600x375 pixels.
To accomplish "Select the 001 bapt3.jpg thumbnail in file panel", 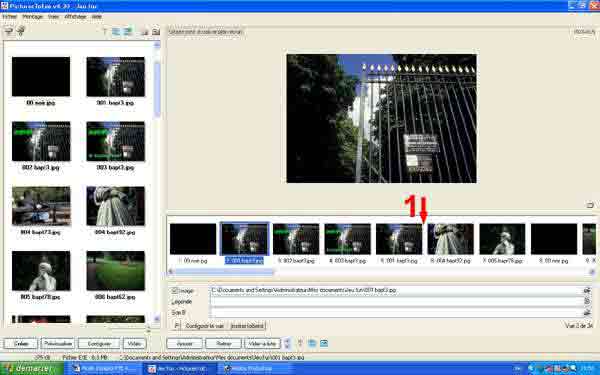I will [x=116, y=77].
